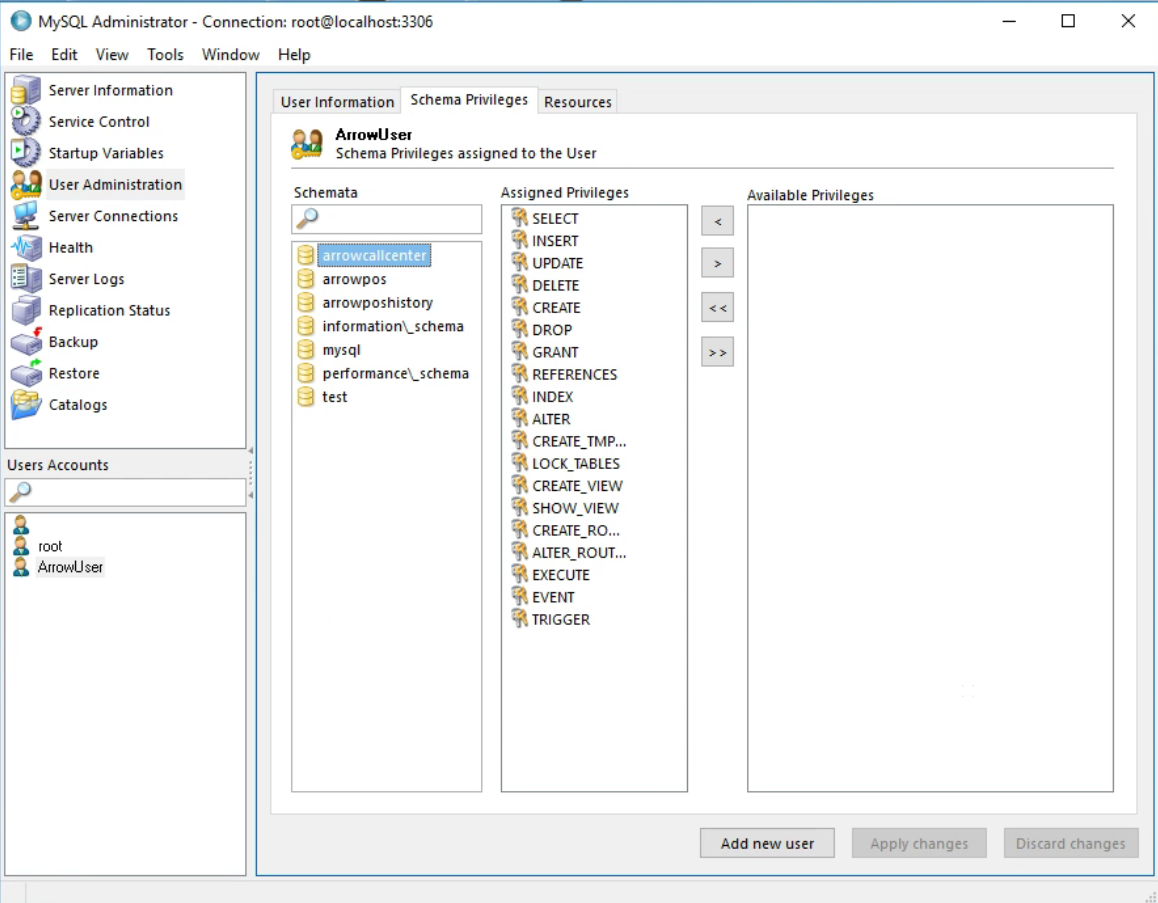Click the Apply changes button
Image resolution: width=1158 pixels, height=903 pixels.
(x=919, y=843)
